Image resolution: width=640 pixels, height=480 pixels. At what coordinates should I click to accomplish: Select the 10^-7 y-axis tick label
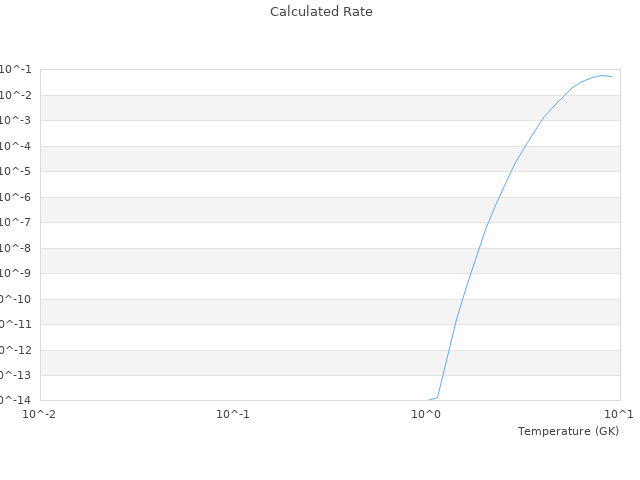click(15, 223)
